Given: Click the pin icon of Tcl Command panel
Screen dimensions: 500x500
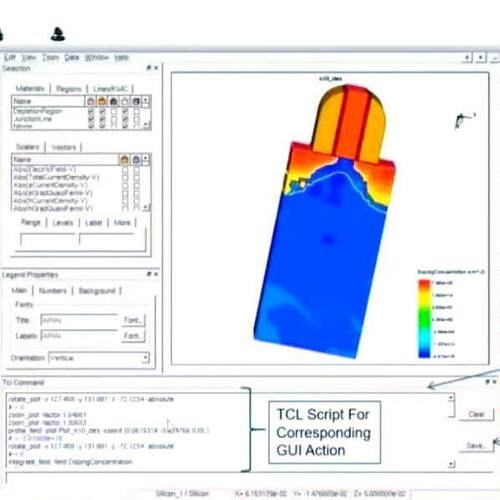Looking at the screenshot, I should click(x=488, y=382).
